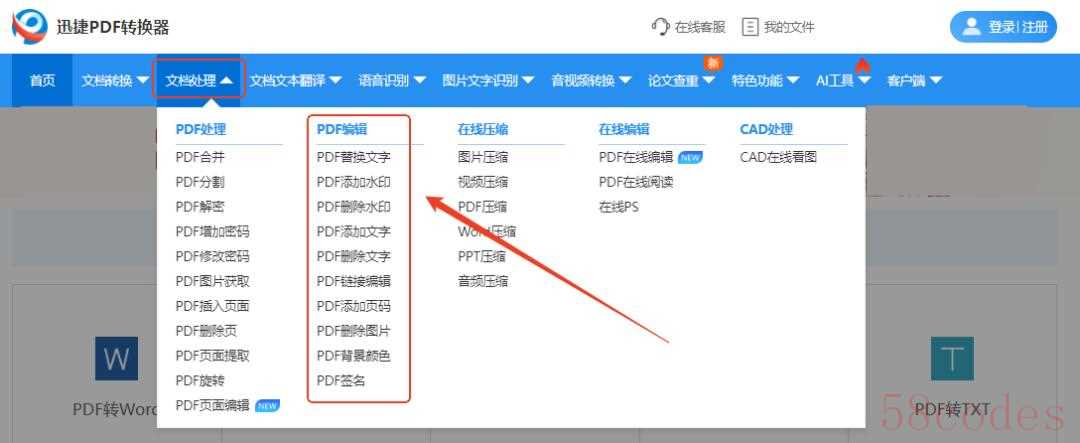1080x443 pixels.
Task: Go to the 首页 tab
Action: 42,80
